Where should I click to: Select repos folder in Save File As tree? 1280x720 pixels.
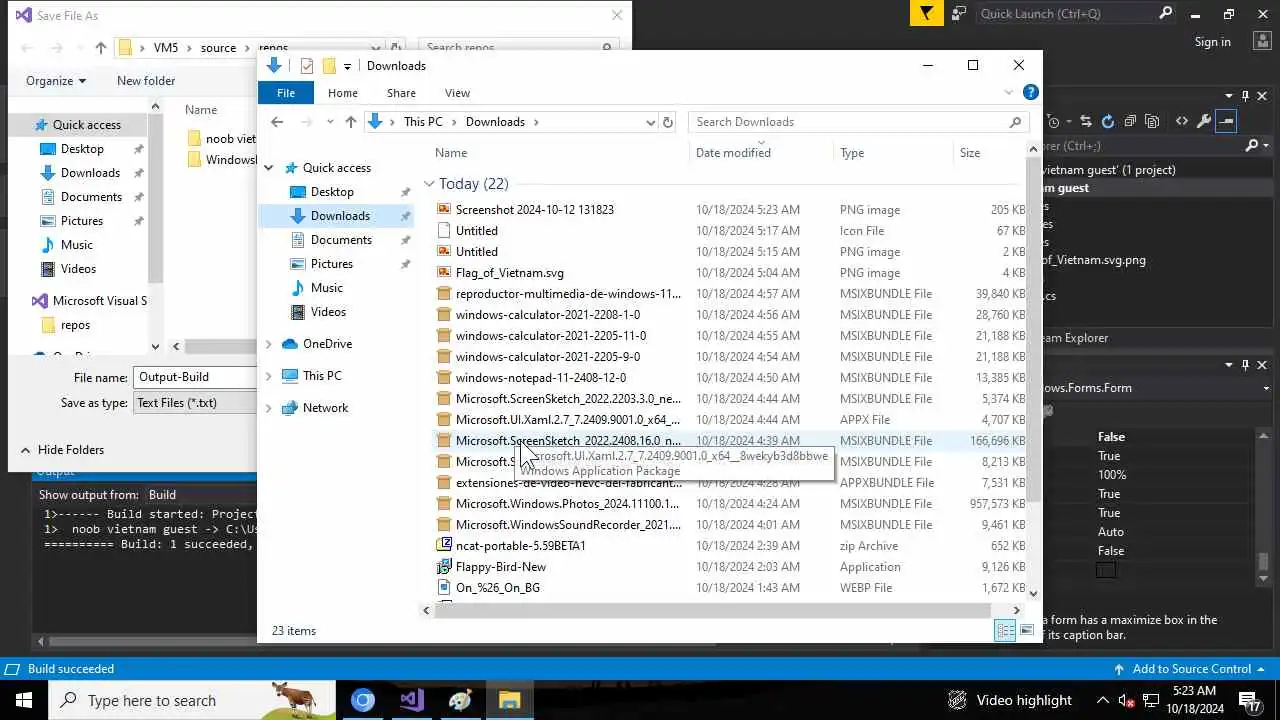75,325
